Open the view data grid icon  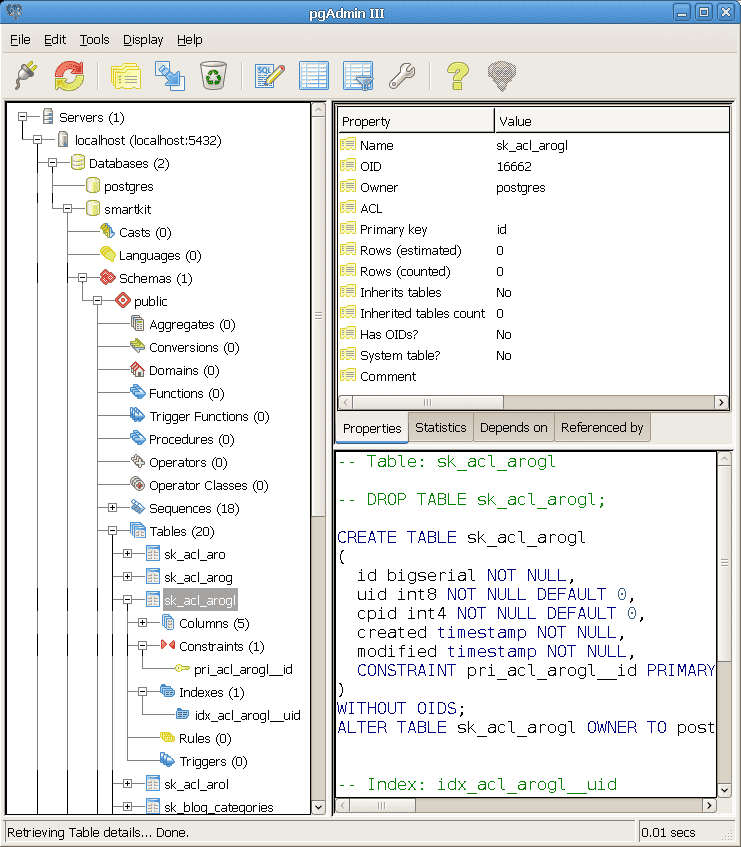(x=314, y=75)
